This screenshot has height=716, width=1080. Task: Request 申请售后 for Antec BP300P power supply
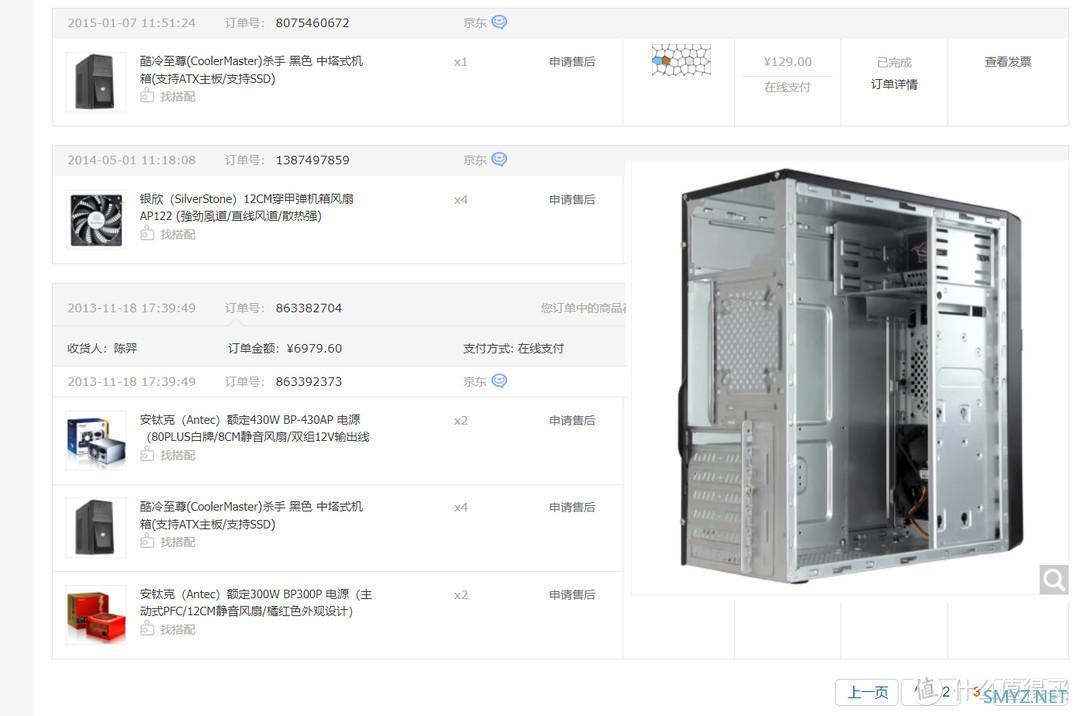pyautogui.click(x=572, y=594)
